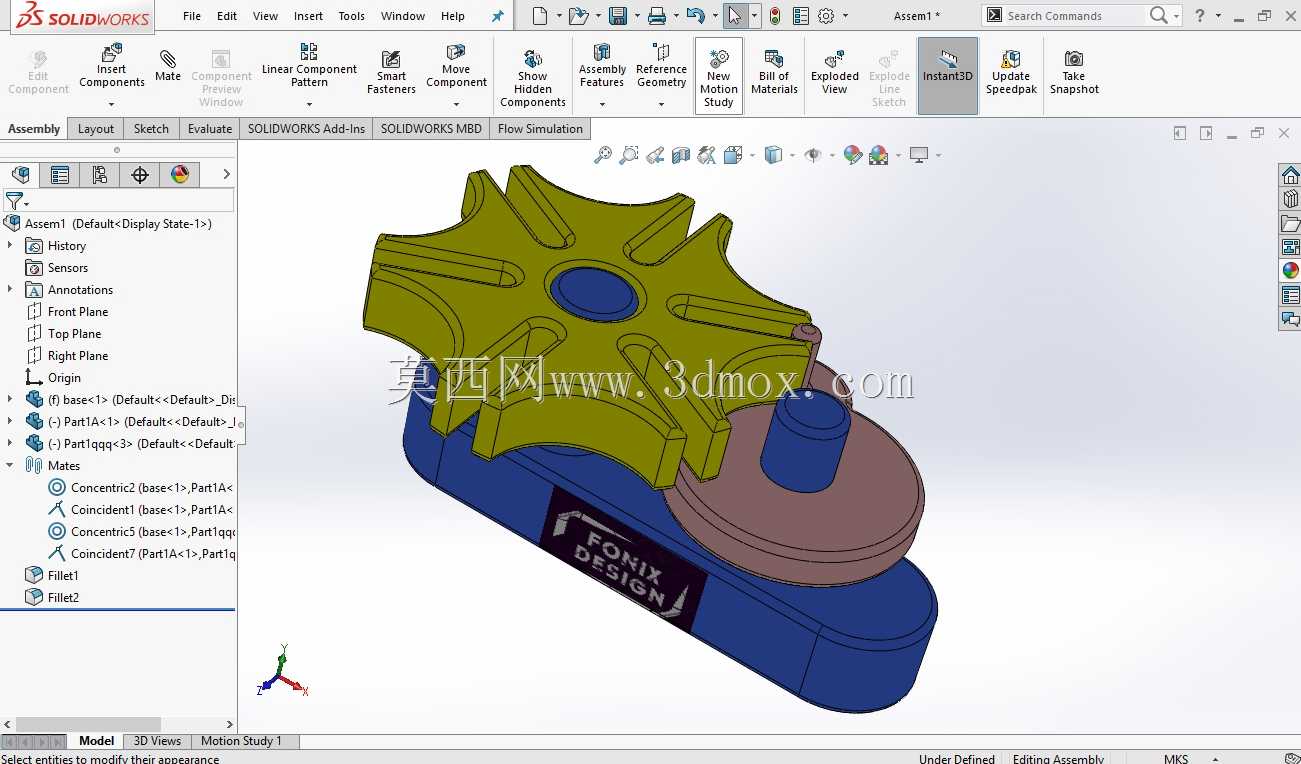This screenshot has height=764, width=1301.
Task: Select Concentric2 mate
Action: (140, 487)
